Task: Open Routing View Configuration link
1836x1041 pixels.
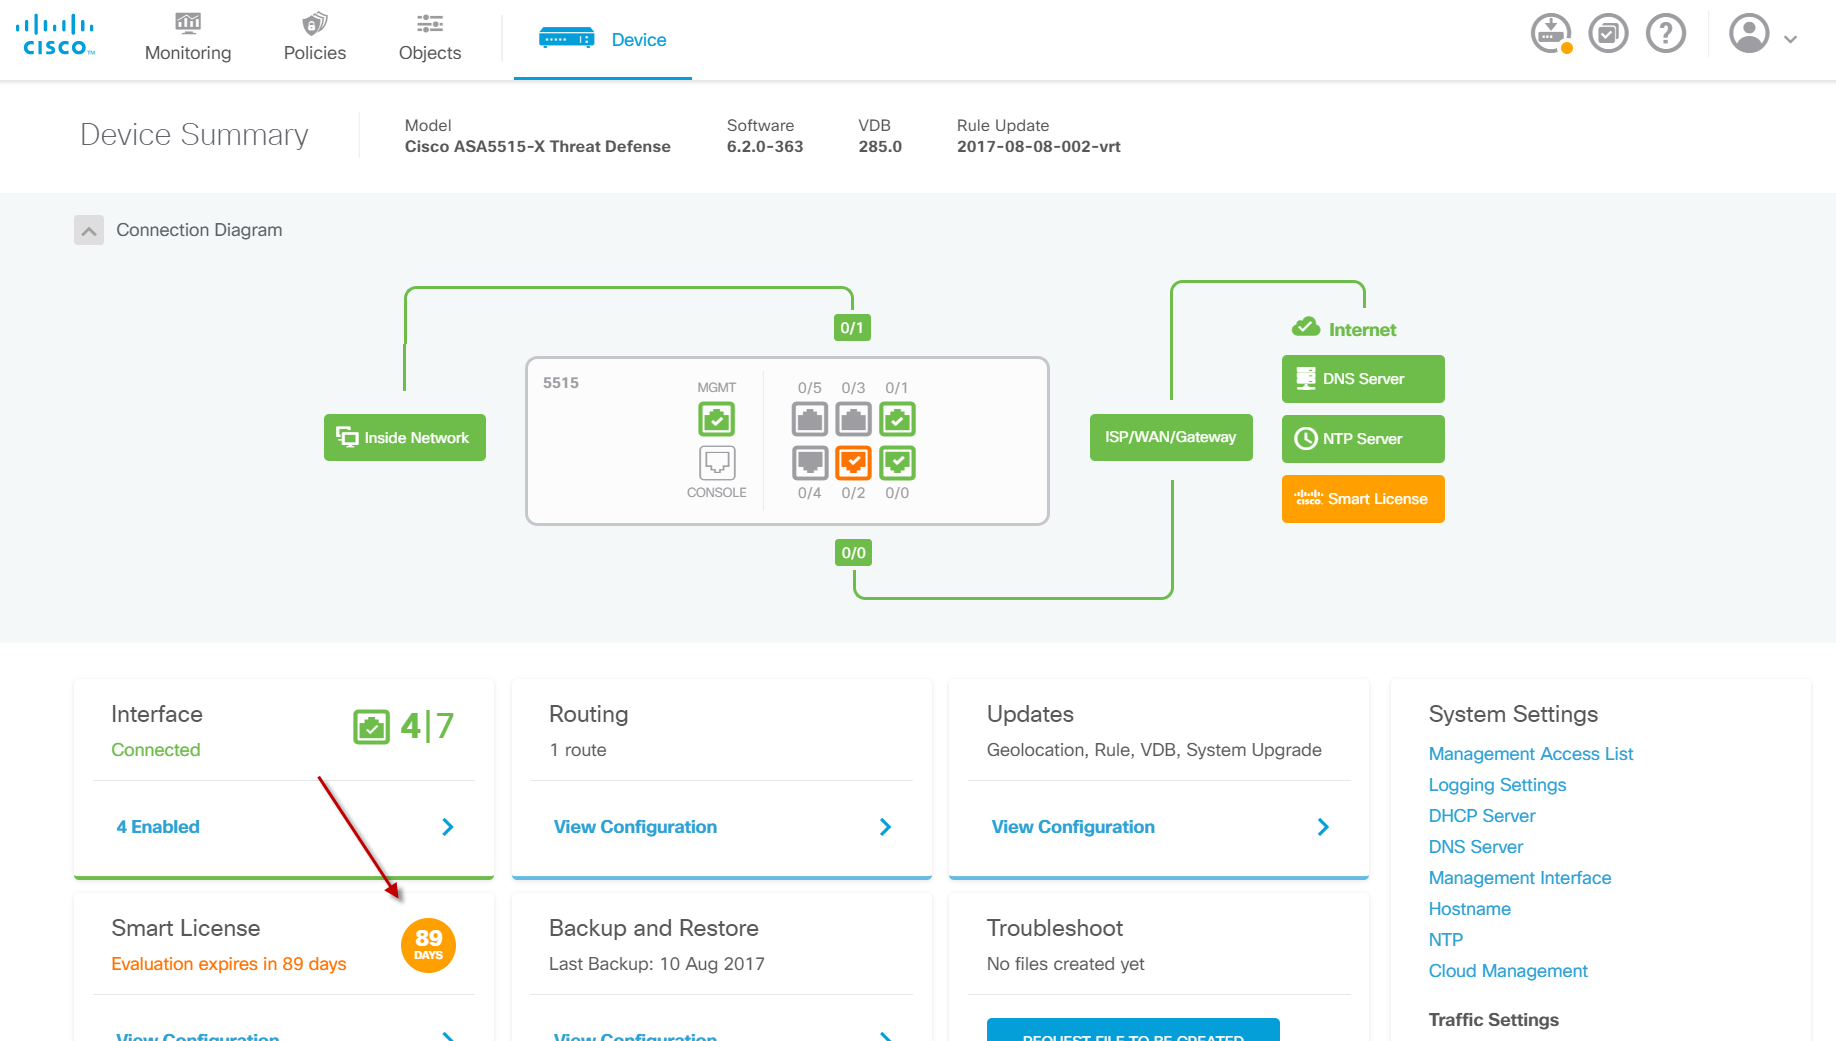Action: coord(635,827)
